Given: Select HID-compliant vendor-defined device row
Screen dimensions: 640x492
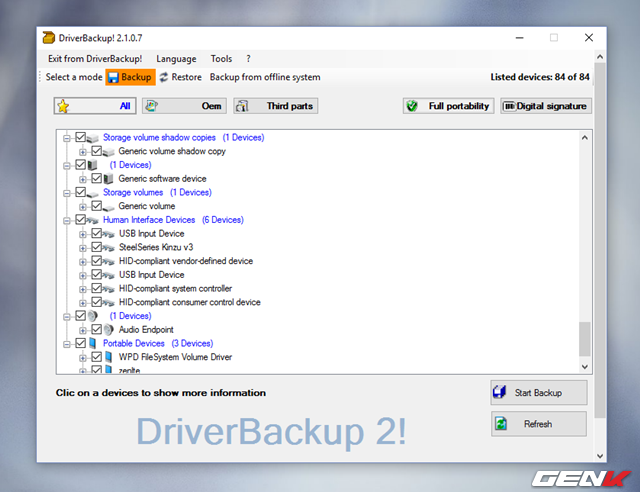Looking at the screenshot, I should click(x=186, y=261).
